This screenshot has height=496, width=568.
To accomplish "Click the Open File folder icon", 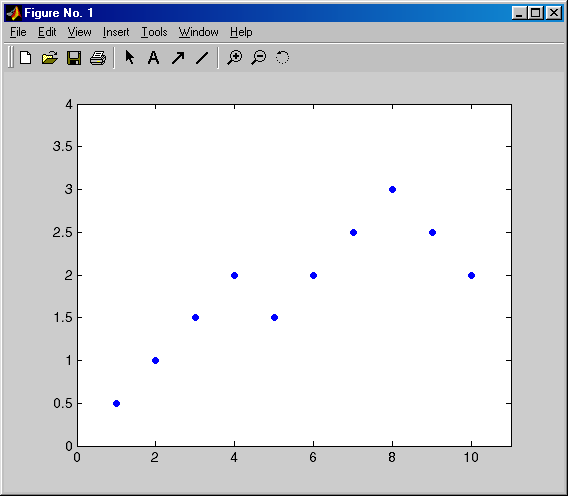I will coord(50,58).
